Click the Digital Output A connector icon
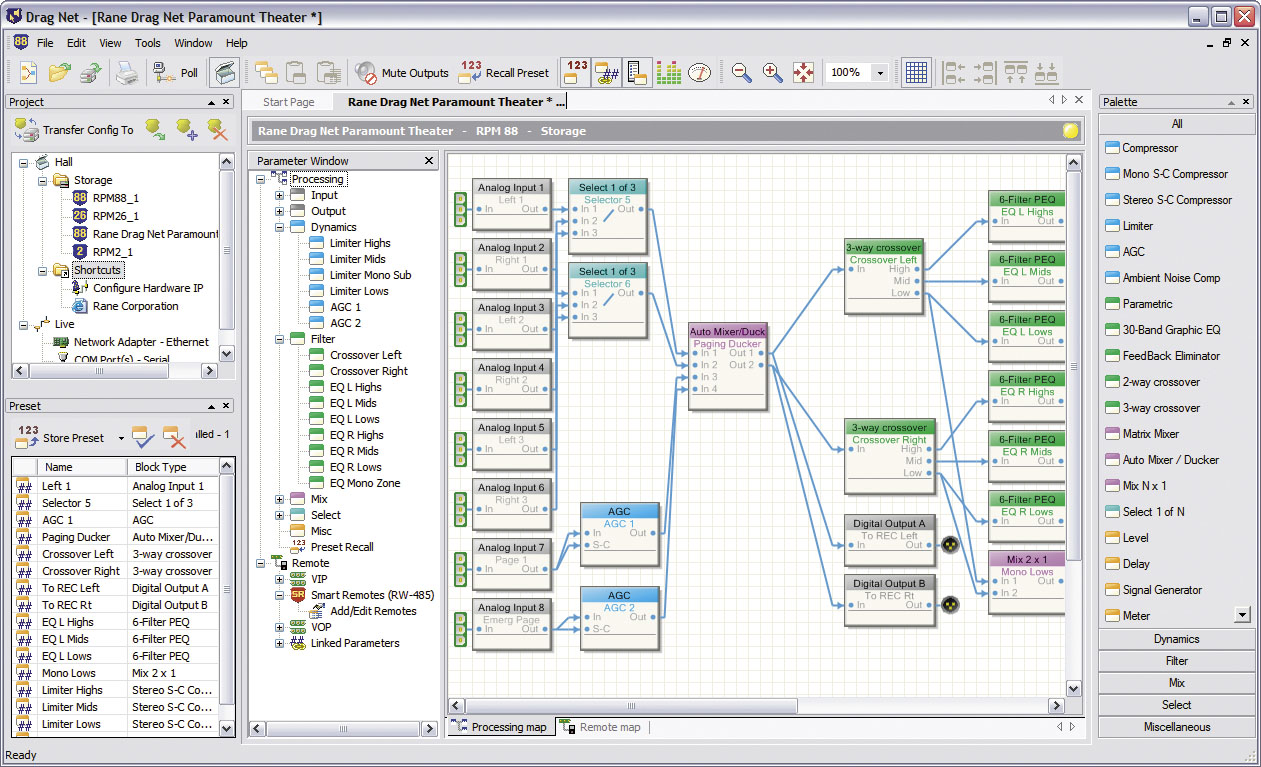Image resolution: width=1261 pixels, height=767 pixels. point(950,545)
